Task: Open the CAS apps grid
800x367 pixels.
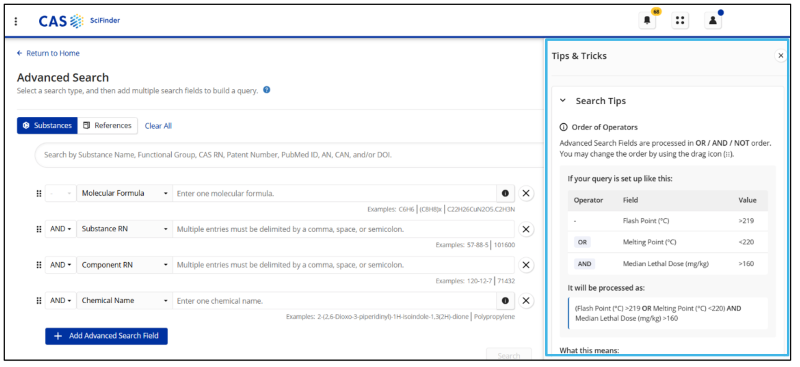Action: pyautogui.click(x=680, y=21)
